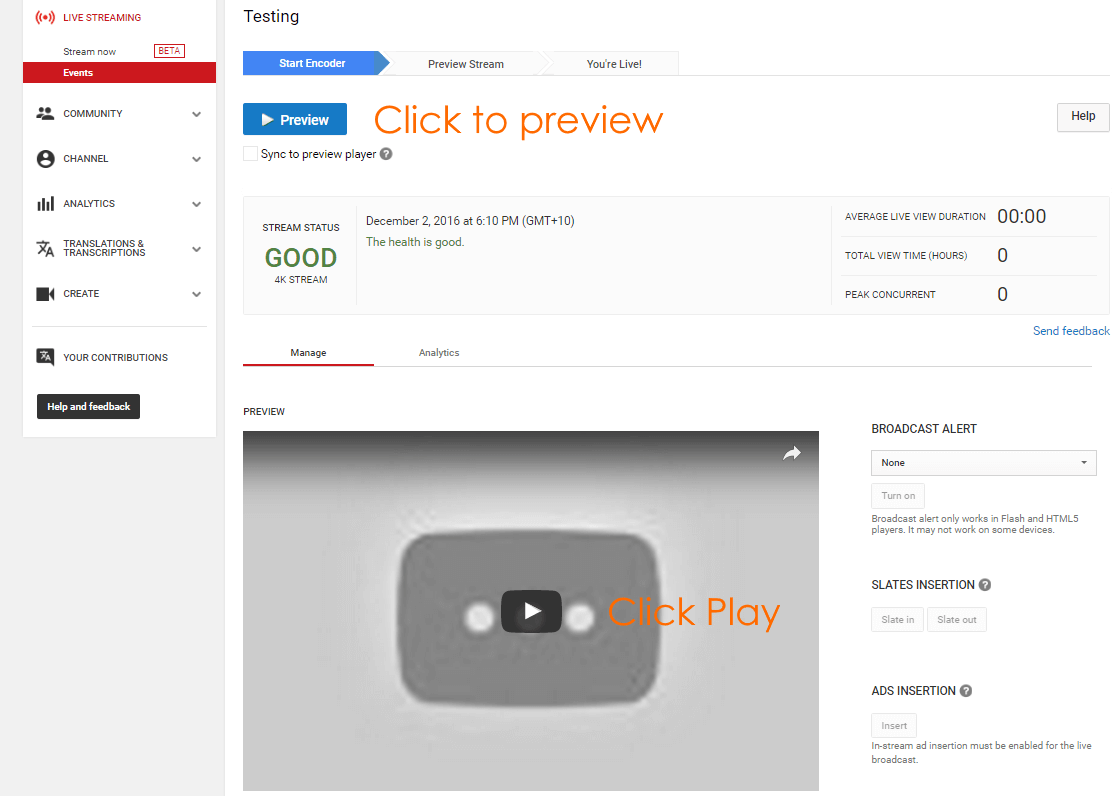Select the You're Live! step

pyautogui.click(x=614, y=64)
